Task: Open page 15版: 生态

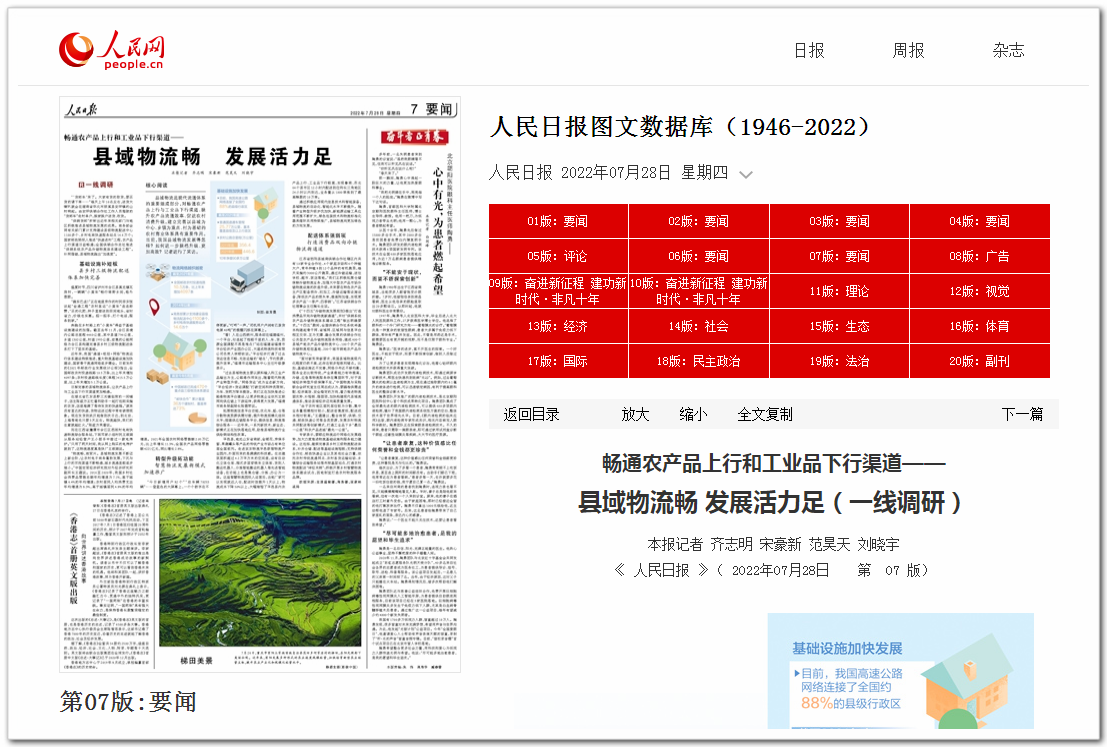Action: [x=839, y=326]
